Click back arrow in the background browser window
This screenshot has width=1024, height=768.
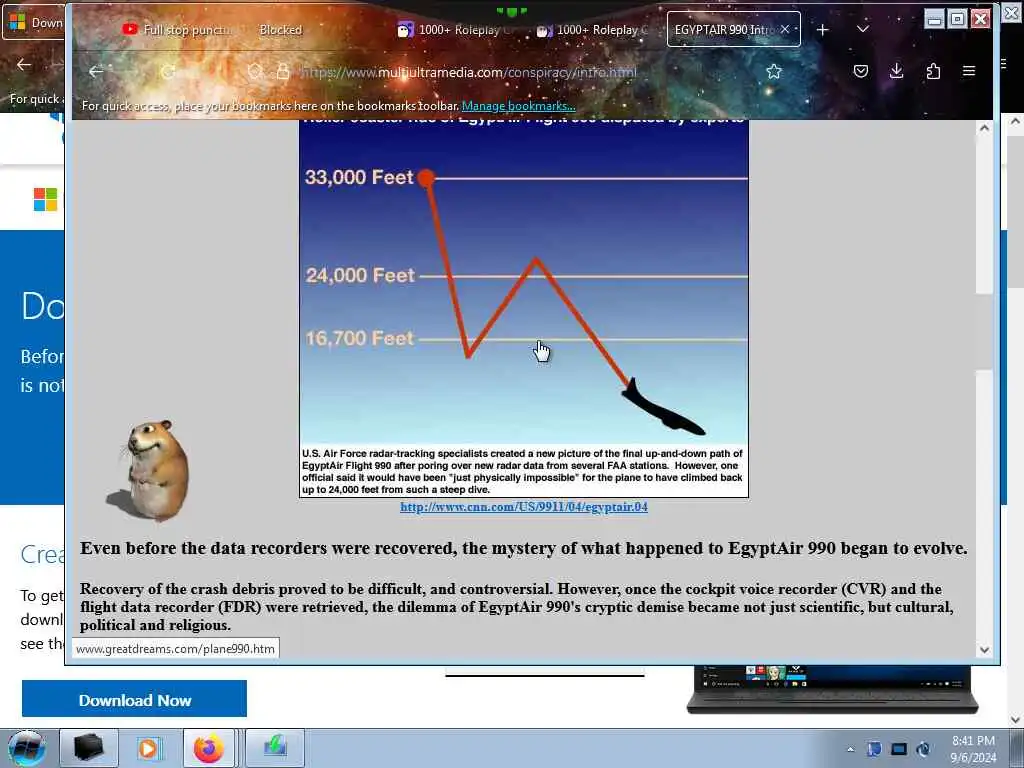point(24,65)
